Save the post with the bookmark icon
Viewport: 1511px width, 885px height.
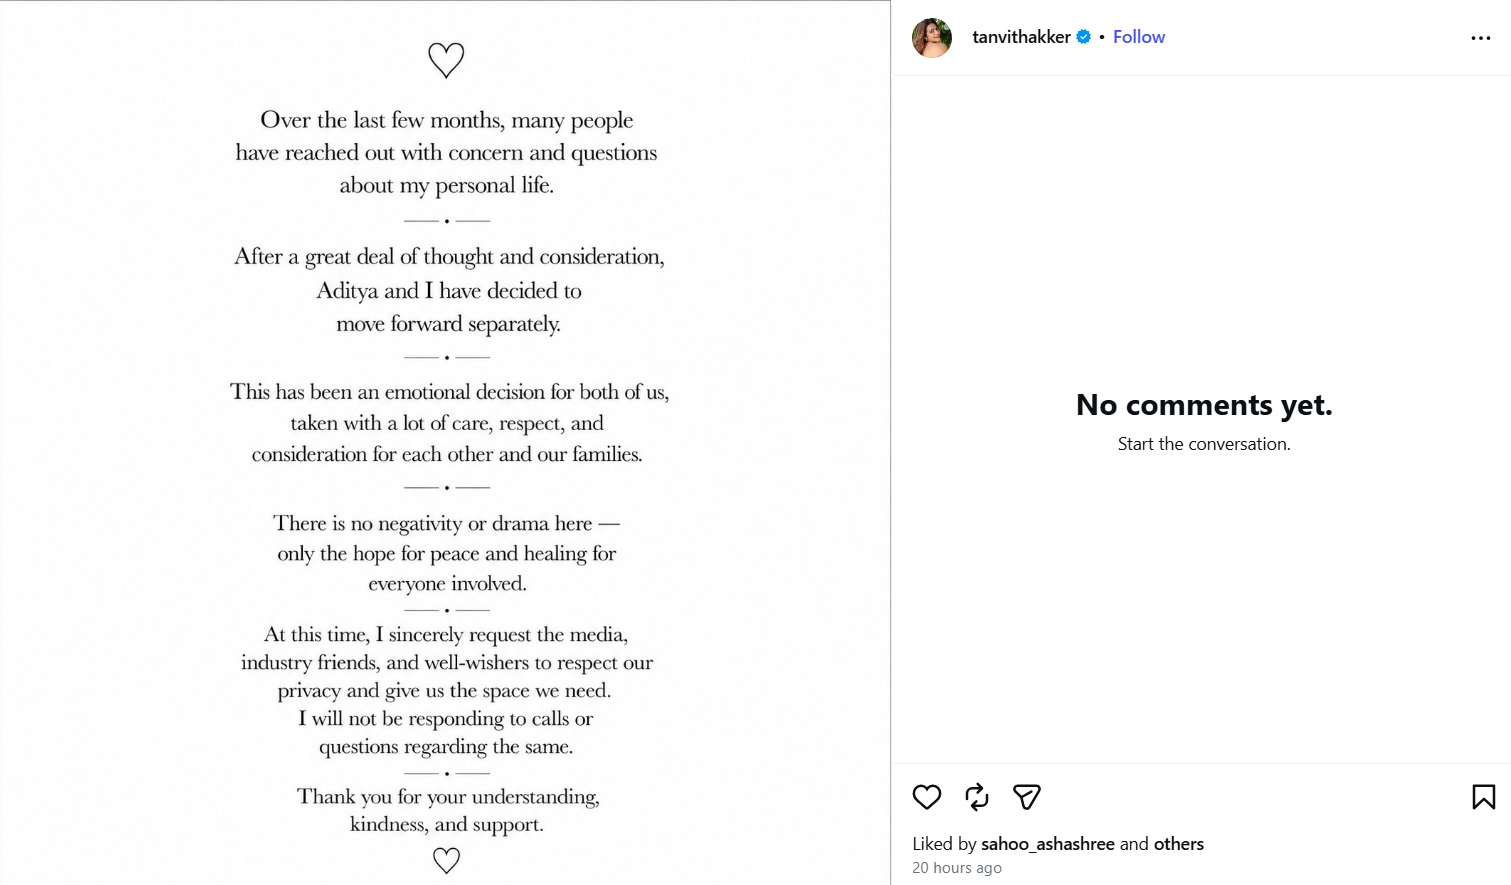coord(1484,797)
